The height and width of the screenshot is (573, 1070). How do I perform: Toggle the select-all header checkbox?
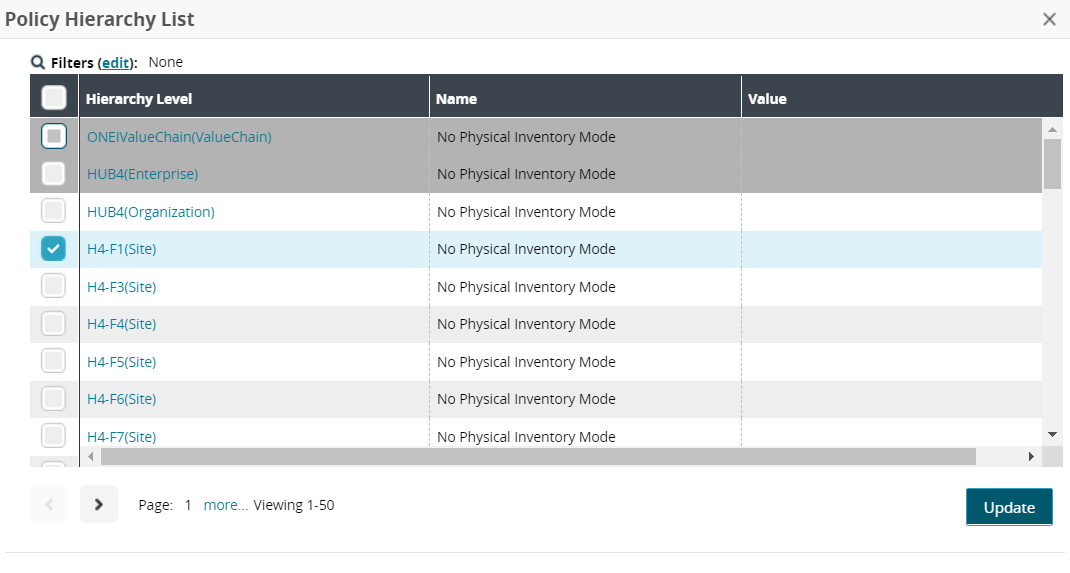point(54,98)
